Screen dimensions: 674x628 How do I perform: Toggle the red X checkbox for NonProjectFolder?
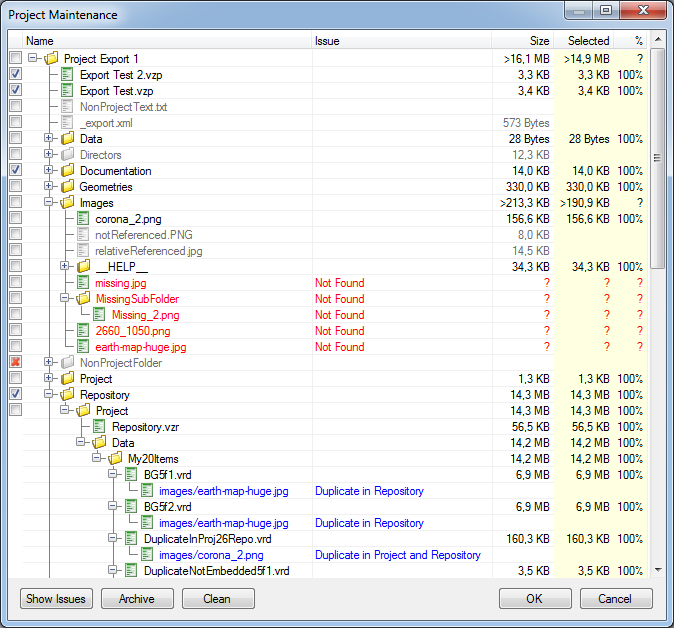pyautogui.click(x=15, y=362)
